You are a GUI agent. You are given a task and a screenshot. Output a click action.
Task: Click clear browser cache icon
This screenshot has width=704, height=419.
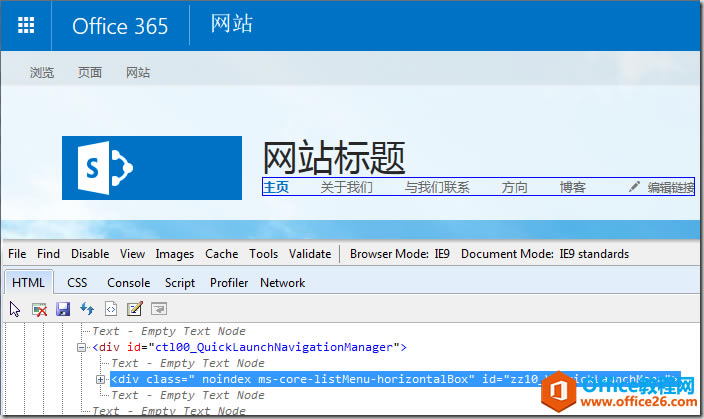pyautogui.click(x=40, y=309)
